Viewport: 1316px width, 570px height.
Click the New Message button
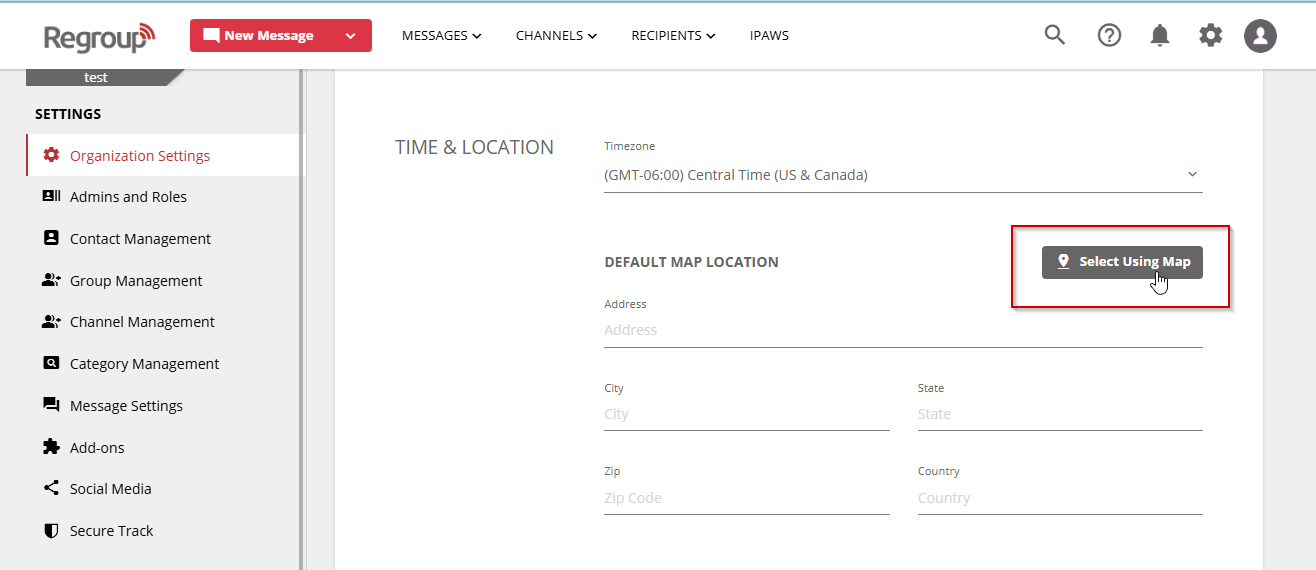260,36
